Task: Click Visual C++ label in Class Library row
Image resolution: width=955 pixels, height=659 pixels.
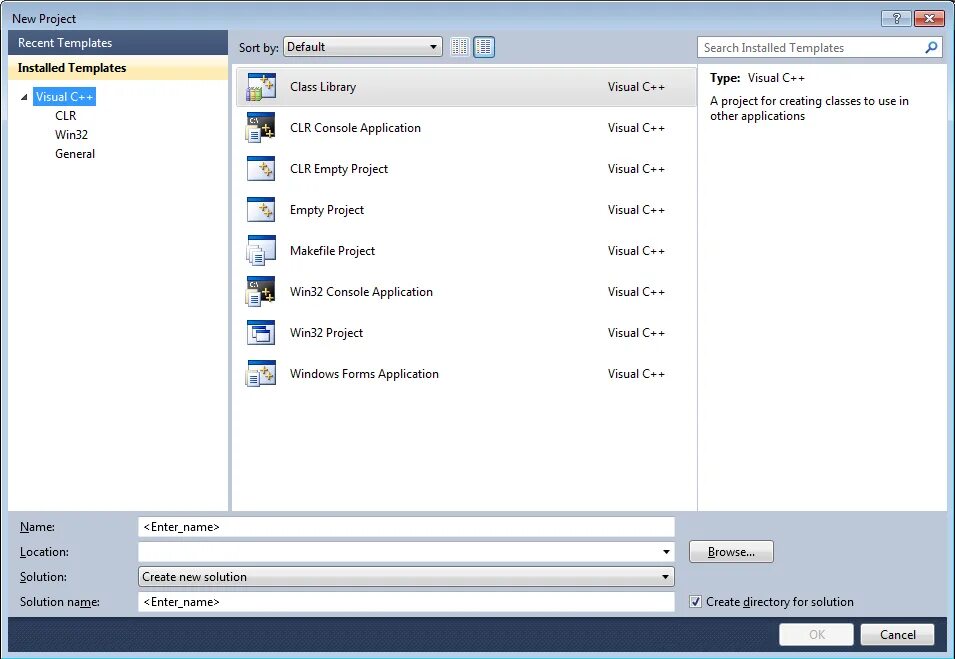Action: [636, 87]
